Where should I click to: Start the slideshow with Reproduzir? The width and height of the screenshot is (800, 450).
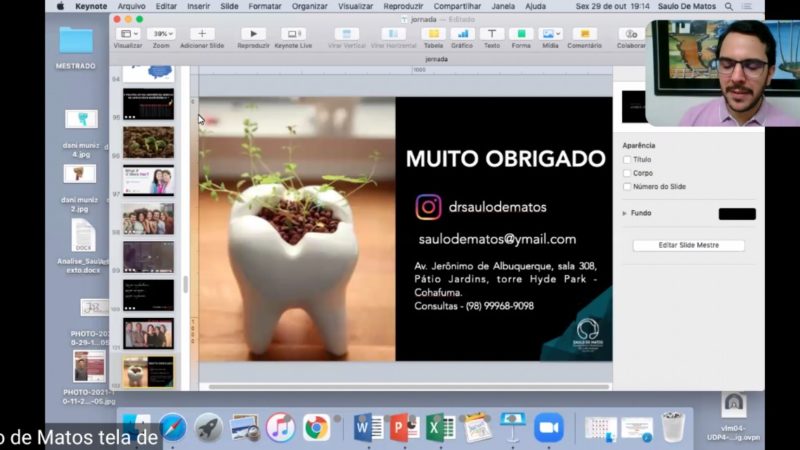pos(253,34)
